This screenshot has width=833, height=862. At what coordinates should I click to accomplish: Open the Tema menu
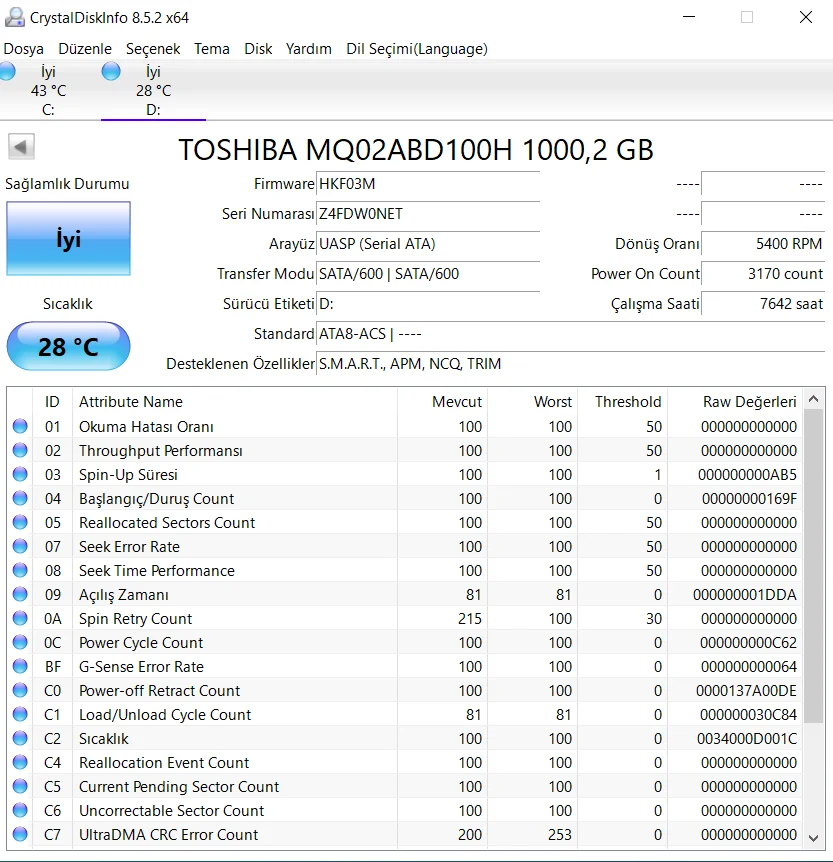[212, 48]
